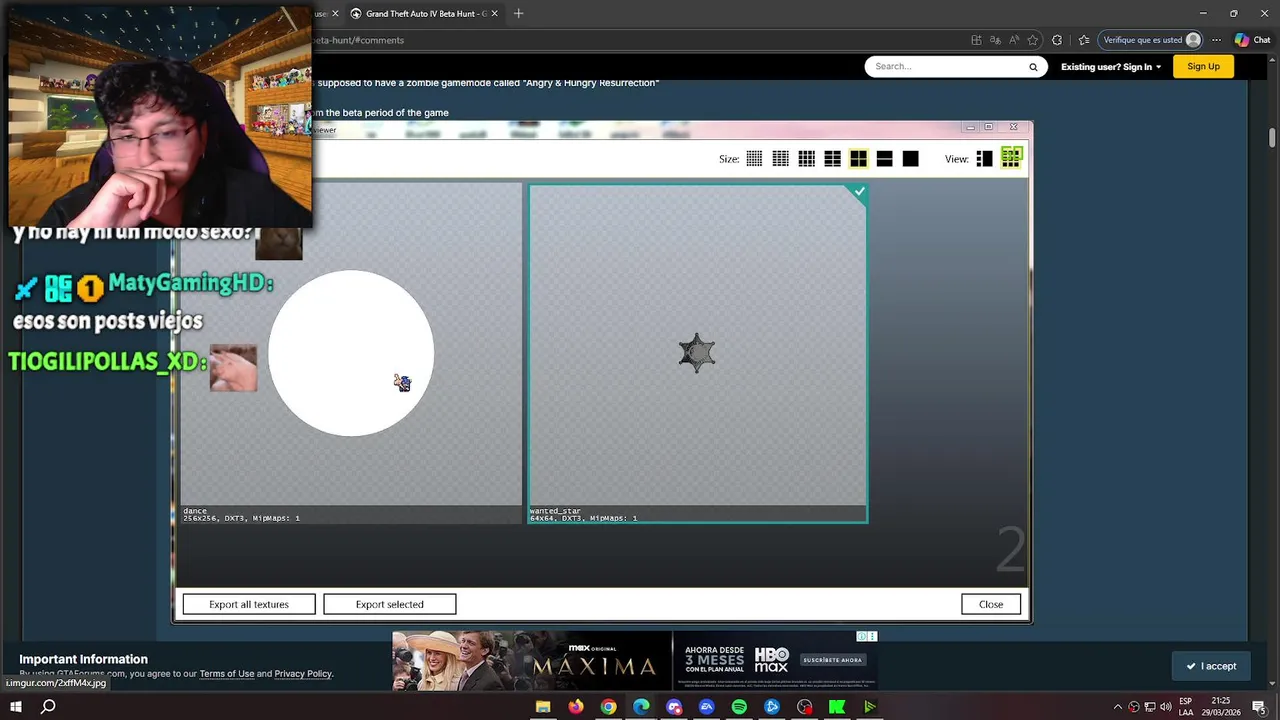This screenshot has width=1280, height=720.
Task: Open Google Chrome from taskbar
Action: 608,707
